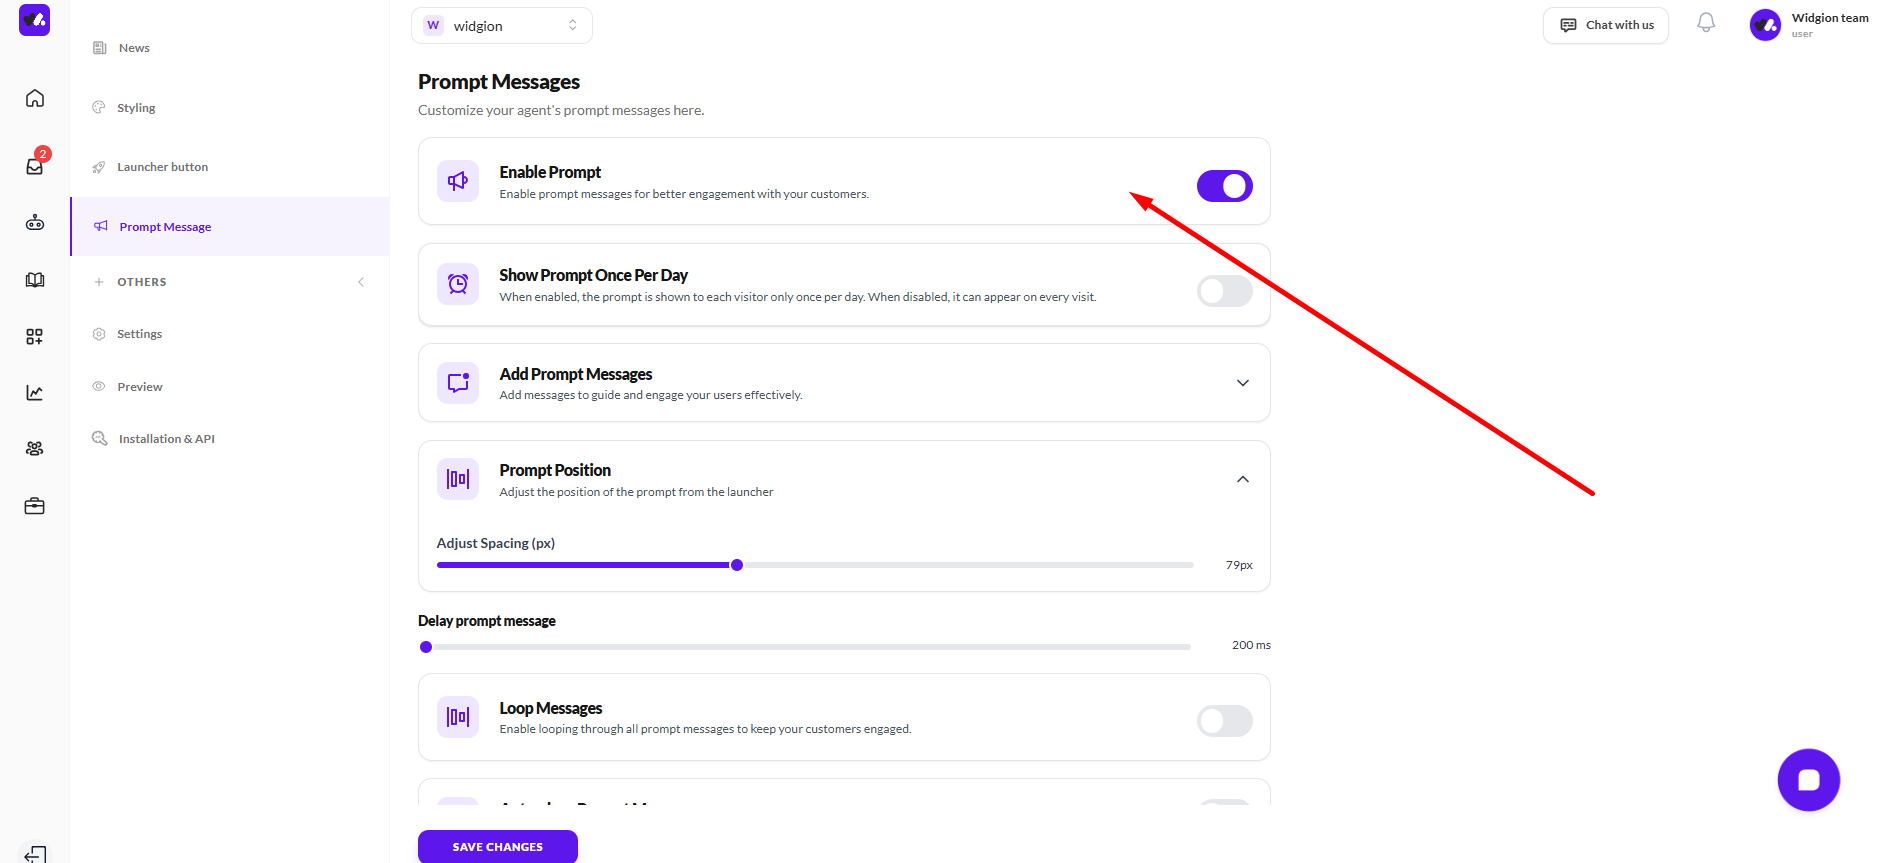Open the inbox icon with red badge
This screenshot has height=863, width=1891.
[35, 165]
